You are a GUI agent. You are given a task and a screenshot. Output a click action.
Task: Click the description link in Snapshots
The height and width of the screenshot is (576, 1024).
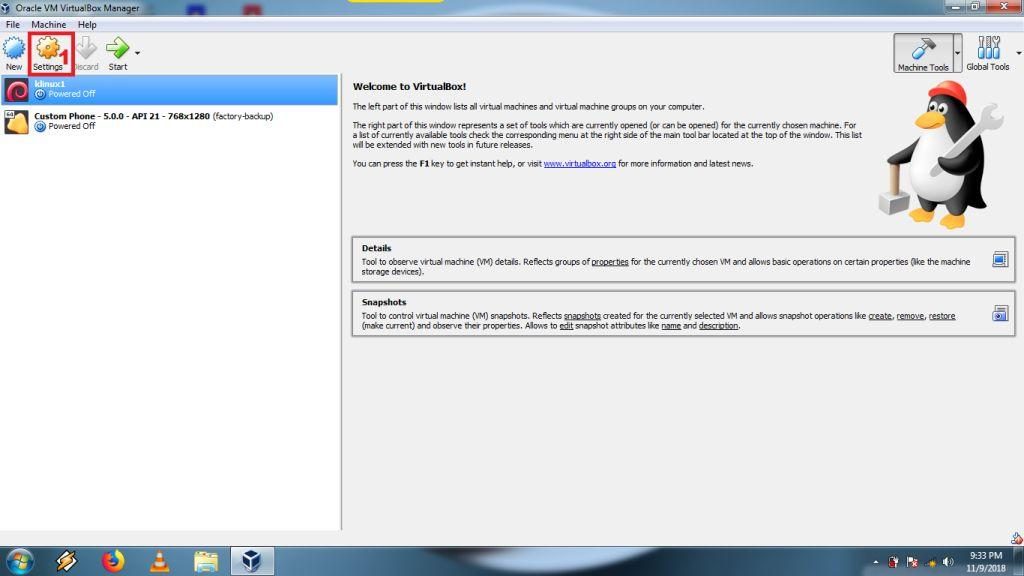pyautogui.click(x=718, y=326)
